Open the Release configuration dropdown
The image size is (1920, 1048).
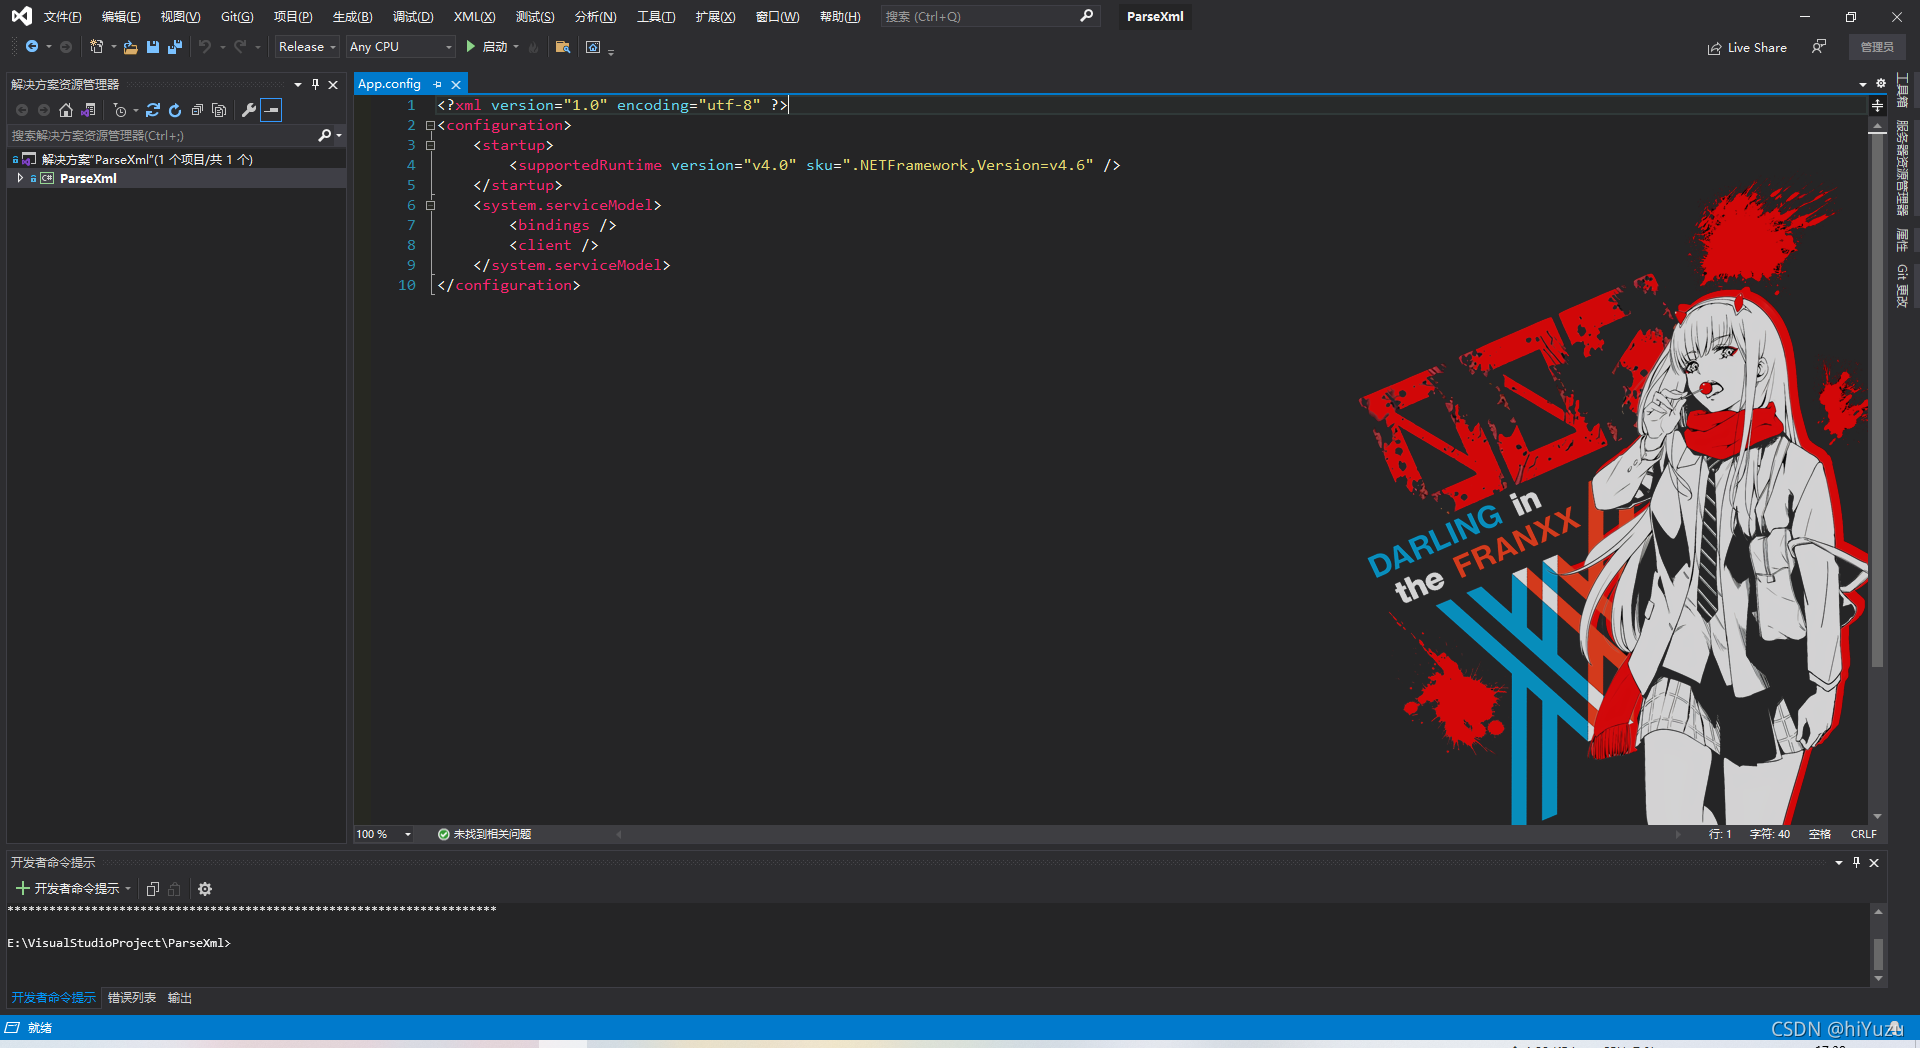[307, 47]
